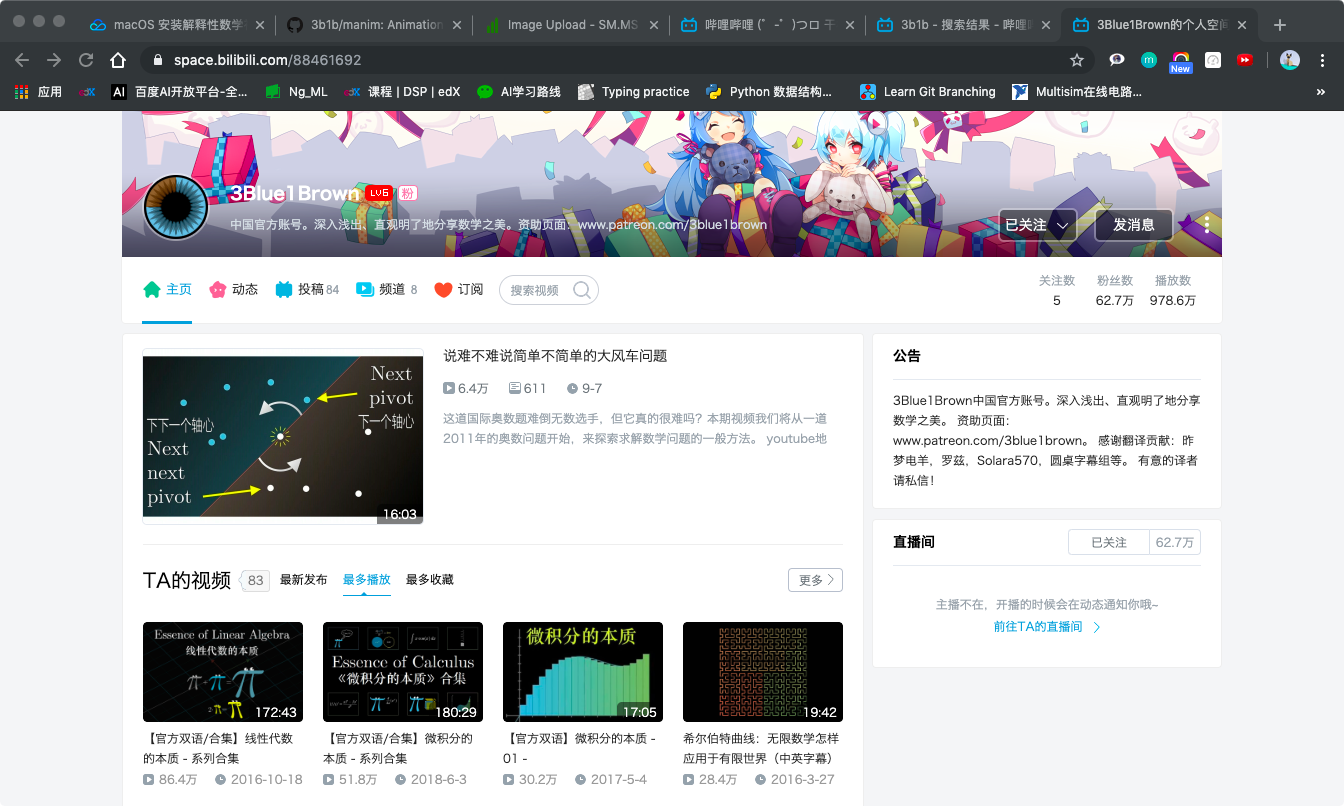Click the red video-speed extension icon in toolbar
The width and height of the screenshot is (1344, 806).
point(1245,61)
